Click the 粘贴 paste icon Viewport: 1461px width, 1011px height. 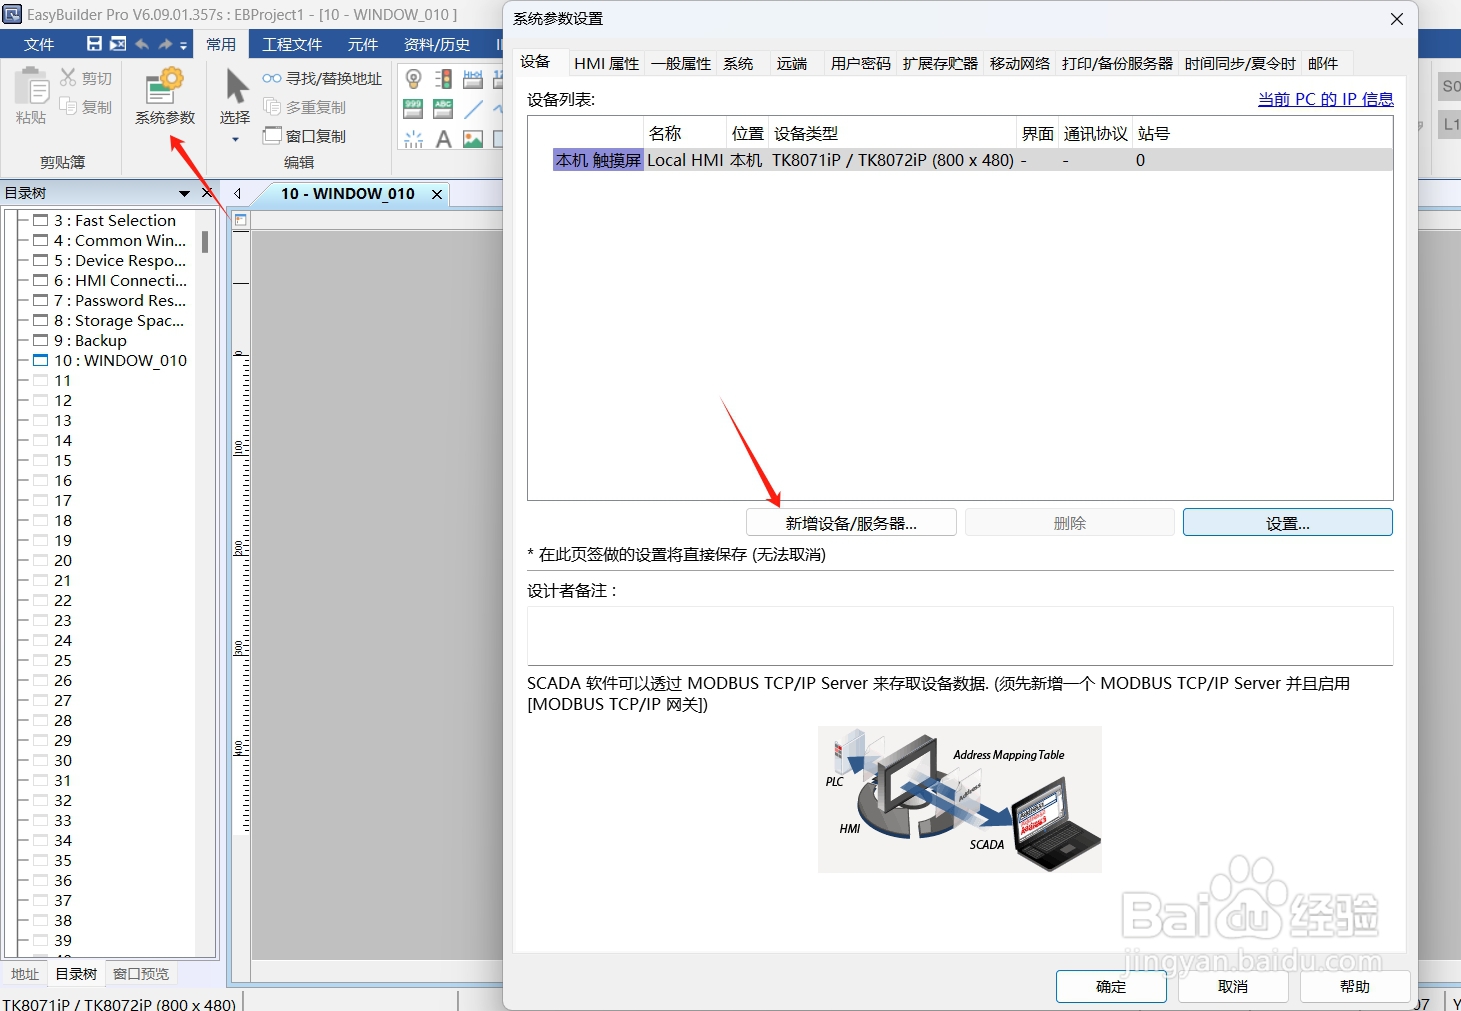click(31, 87)
